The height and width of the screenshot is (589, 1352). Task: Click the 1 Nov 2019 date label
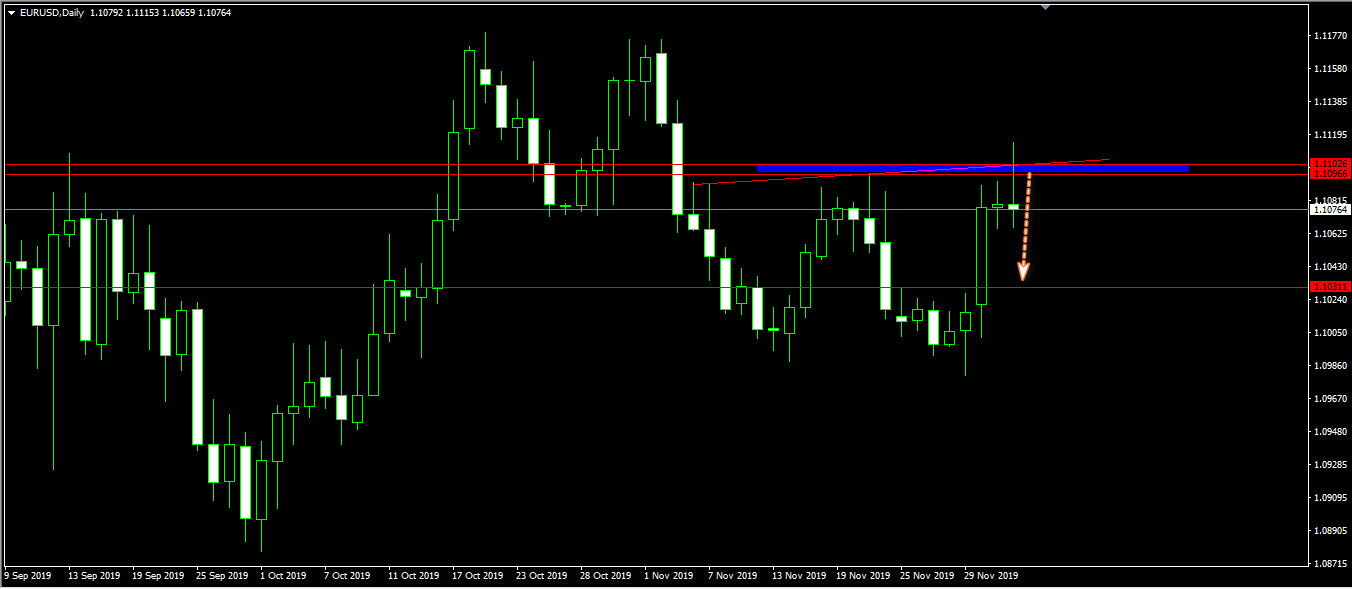pos(669,576)
